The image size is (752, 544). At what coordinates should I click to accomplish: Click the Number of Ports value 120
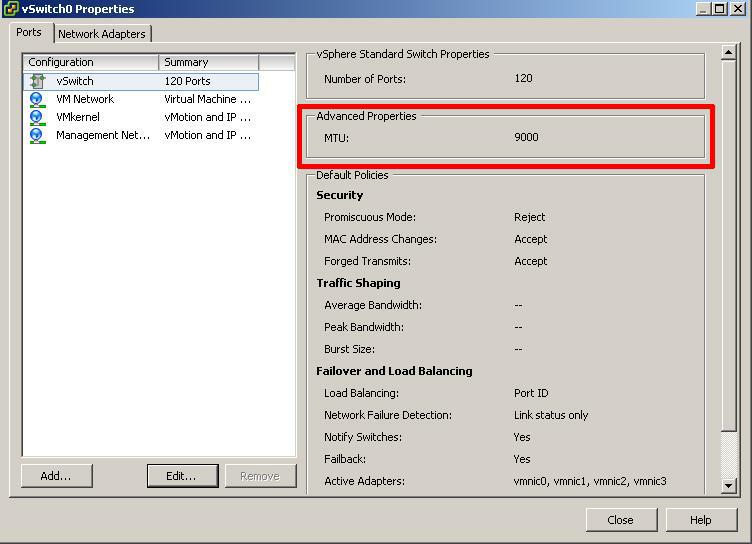(523, 78)
